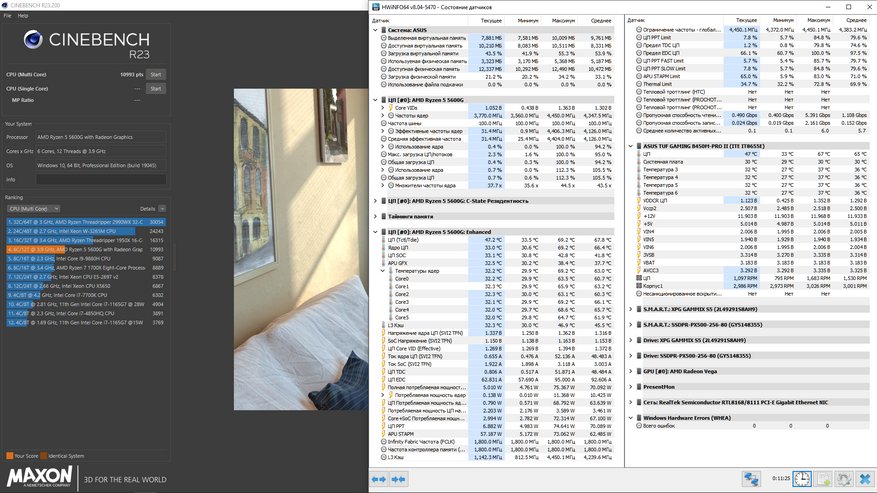Viewport: 877px width, 493px height.
Task: Click the log-to-file icon with green plus
Action: point(823,479)
